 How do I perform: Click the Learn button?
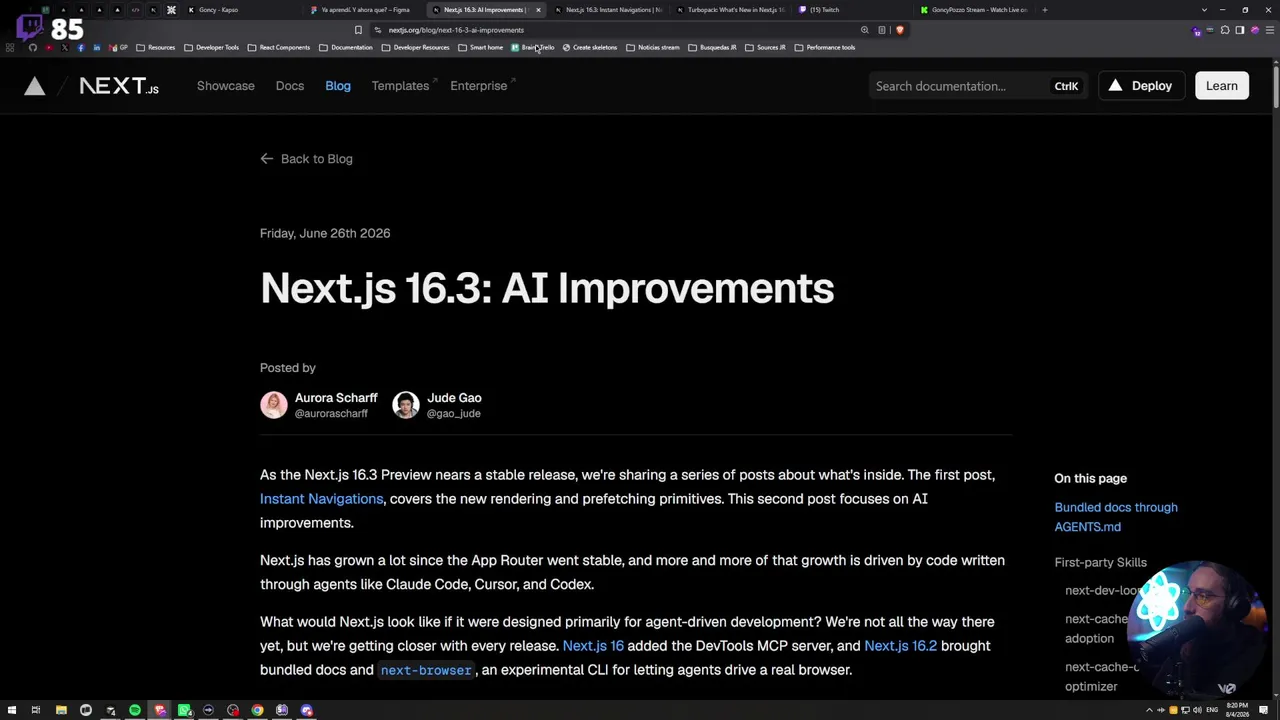1222,86
